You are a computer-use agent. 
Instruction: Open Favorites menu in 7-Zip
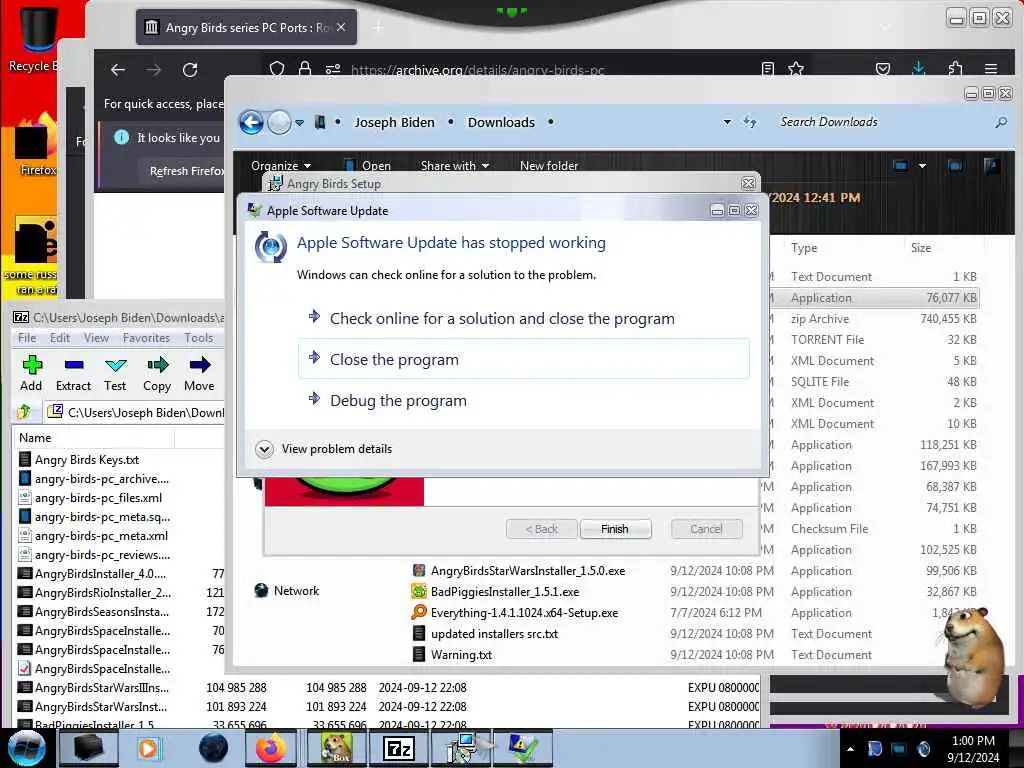coord(146,338)
